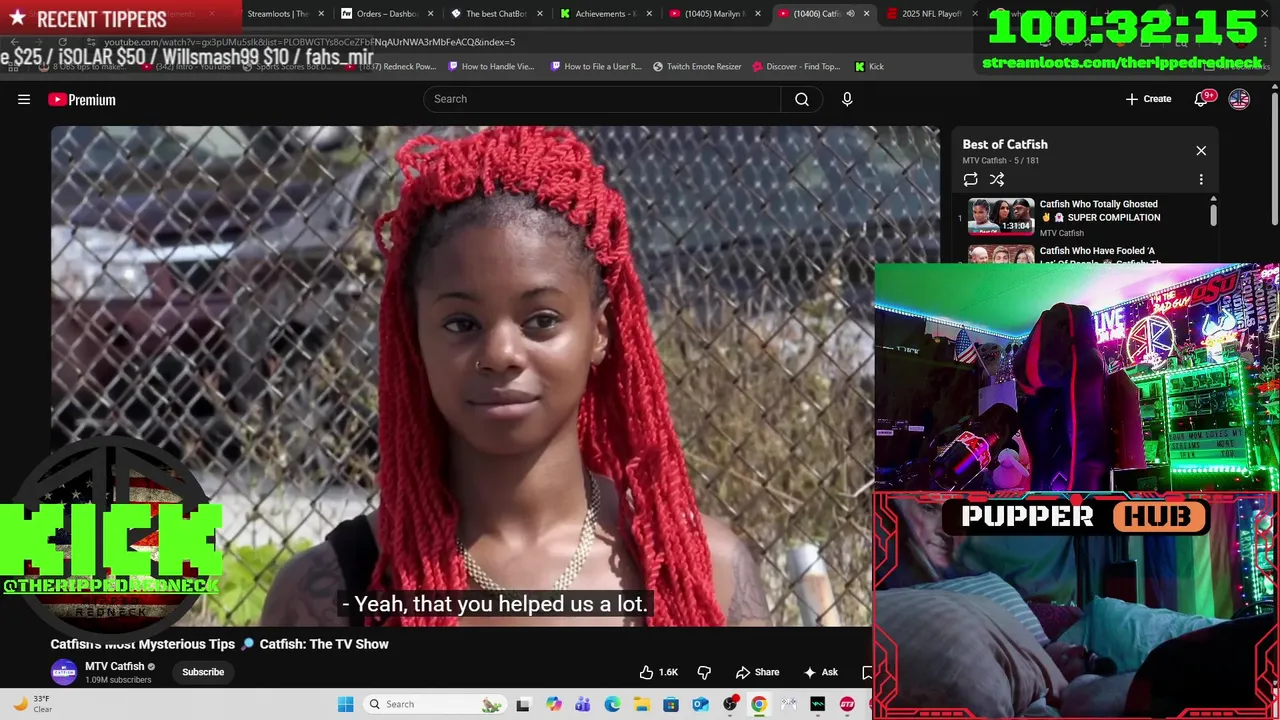
Task: Open Task View from taskbar
Action: point(523,704)
